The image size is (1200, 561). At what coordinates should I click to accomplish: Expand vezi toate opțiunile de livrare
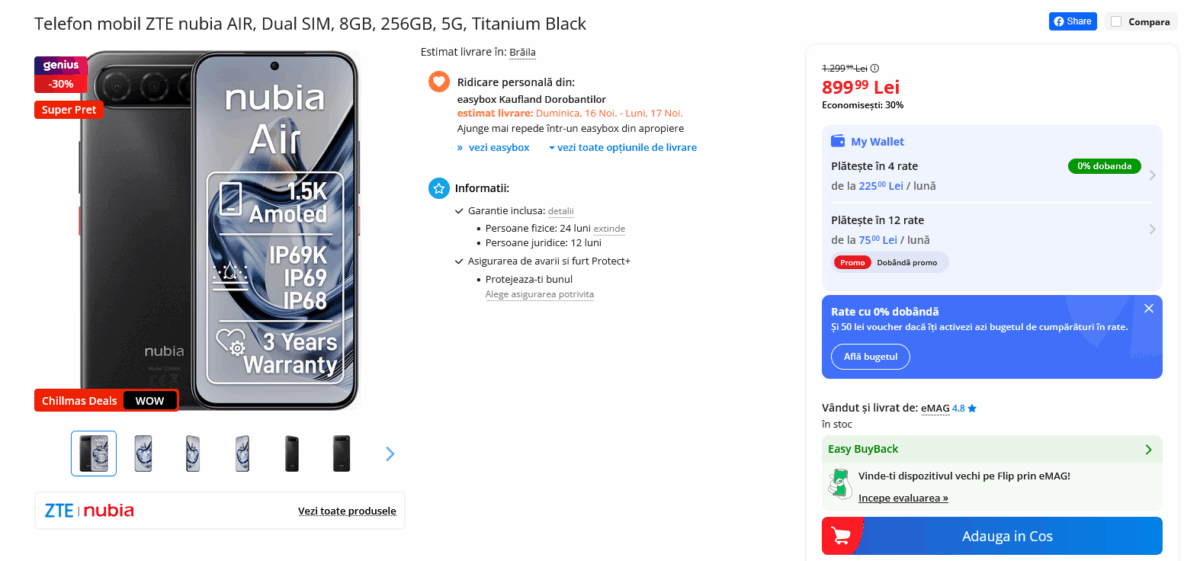622,148
